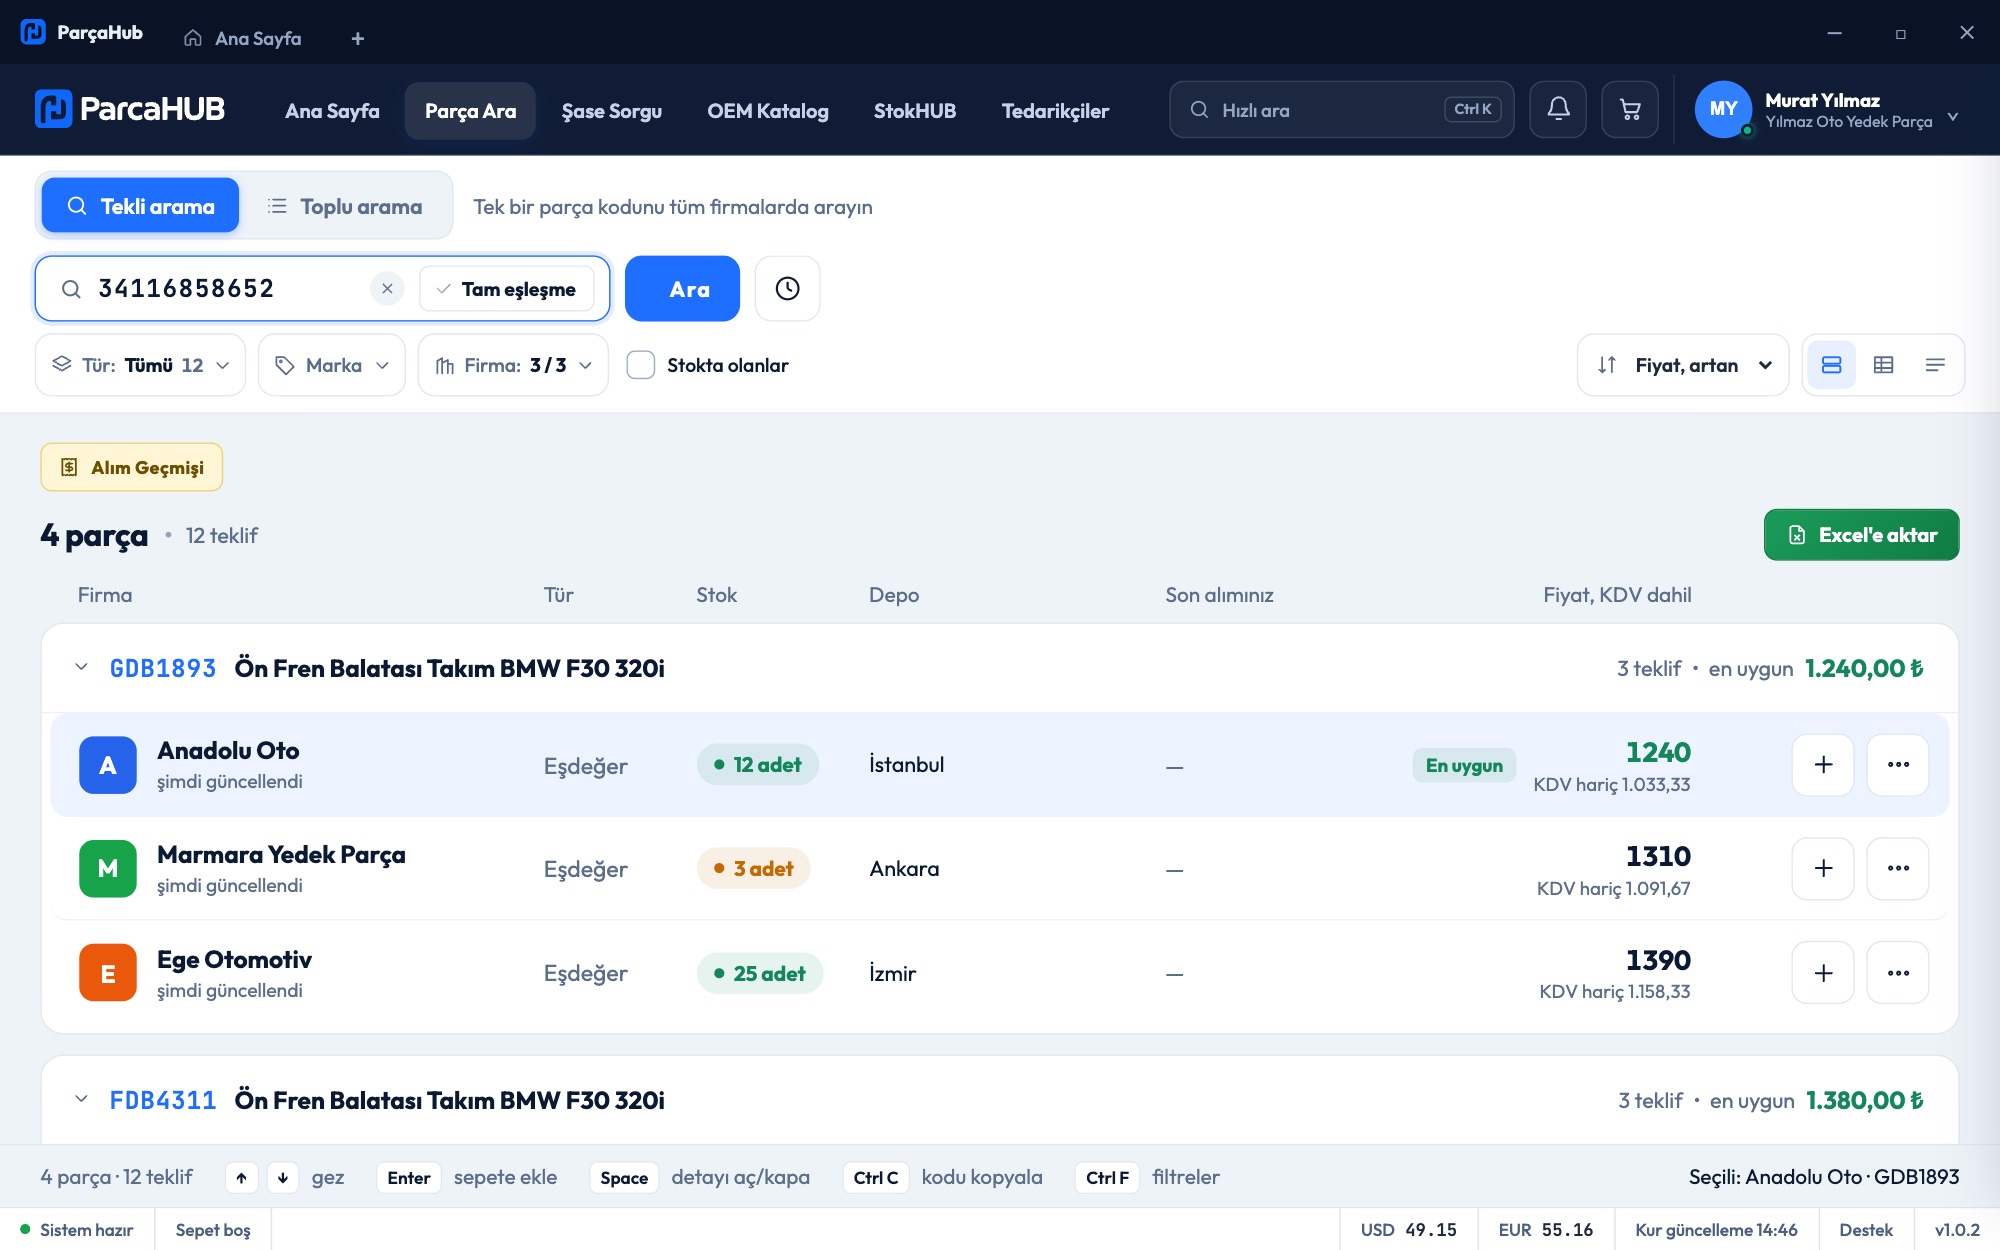2000x1250 pixels.
Task: Click the up arrow navigation key
Action: [241, 1178]
